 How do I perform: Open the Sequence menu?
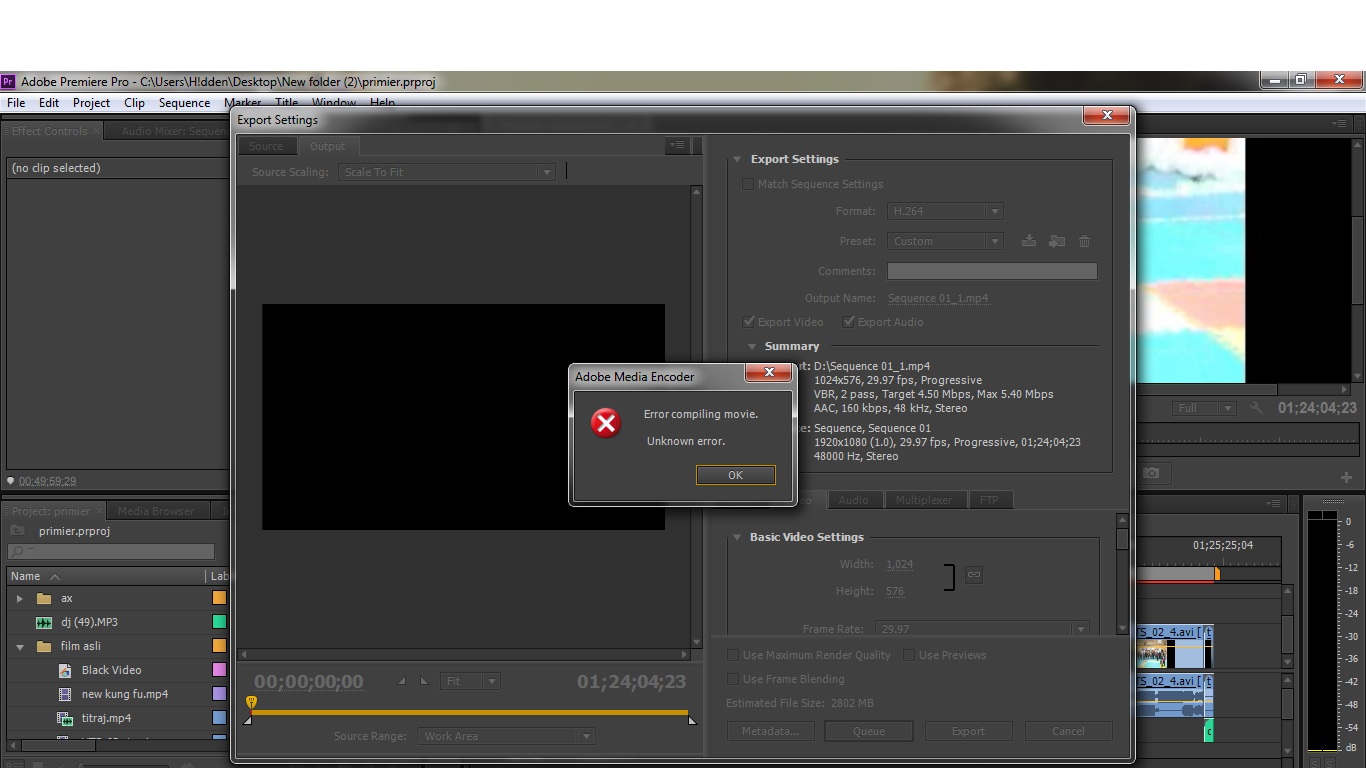[184, 102]
